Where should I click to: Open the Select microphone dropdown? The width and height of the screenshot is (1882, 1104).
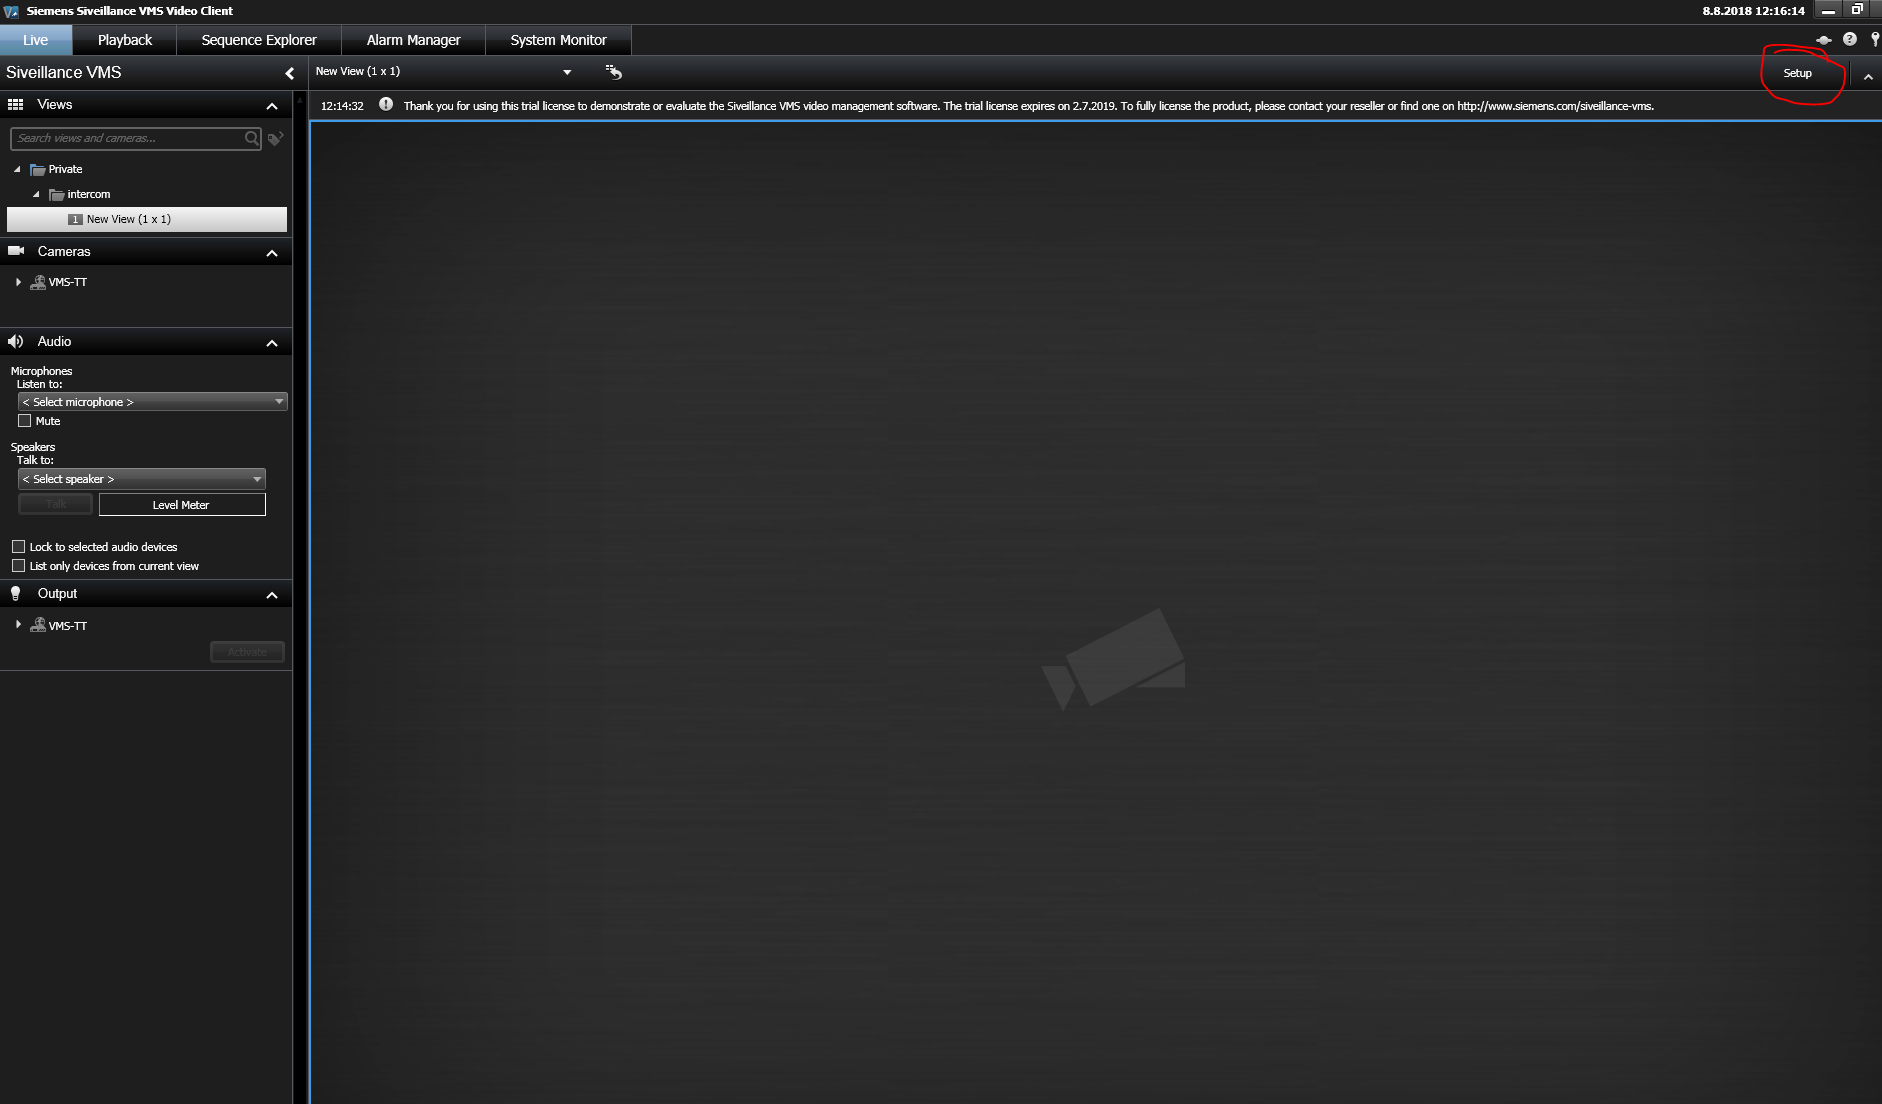pyautogui.click(x=152, y=402)
